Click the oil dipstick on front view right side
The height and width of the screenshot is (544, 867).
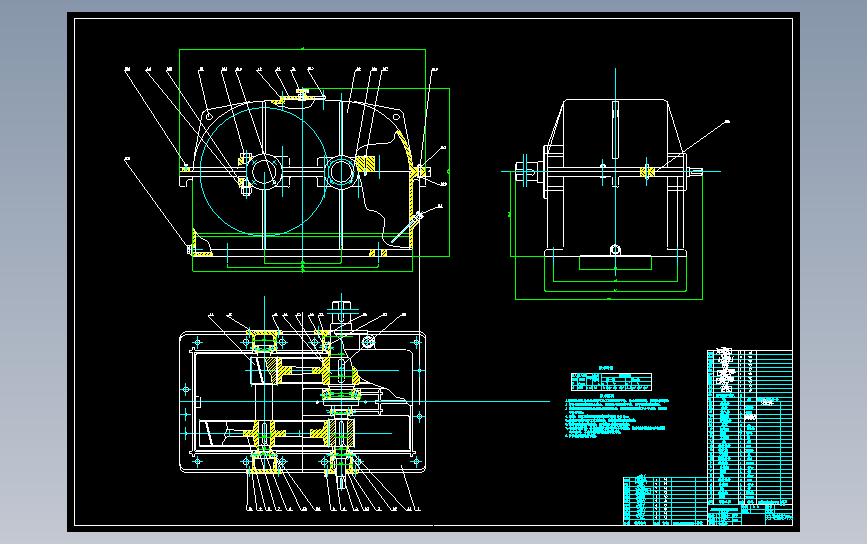[x=407, y=228]
